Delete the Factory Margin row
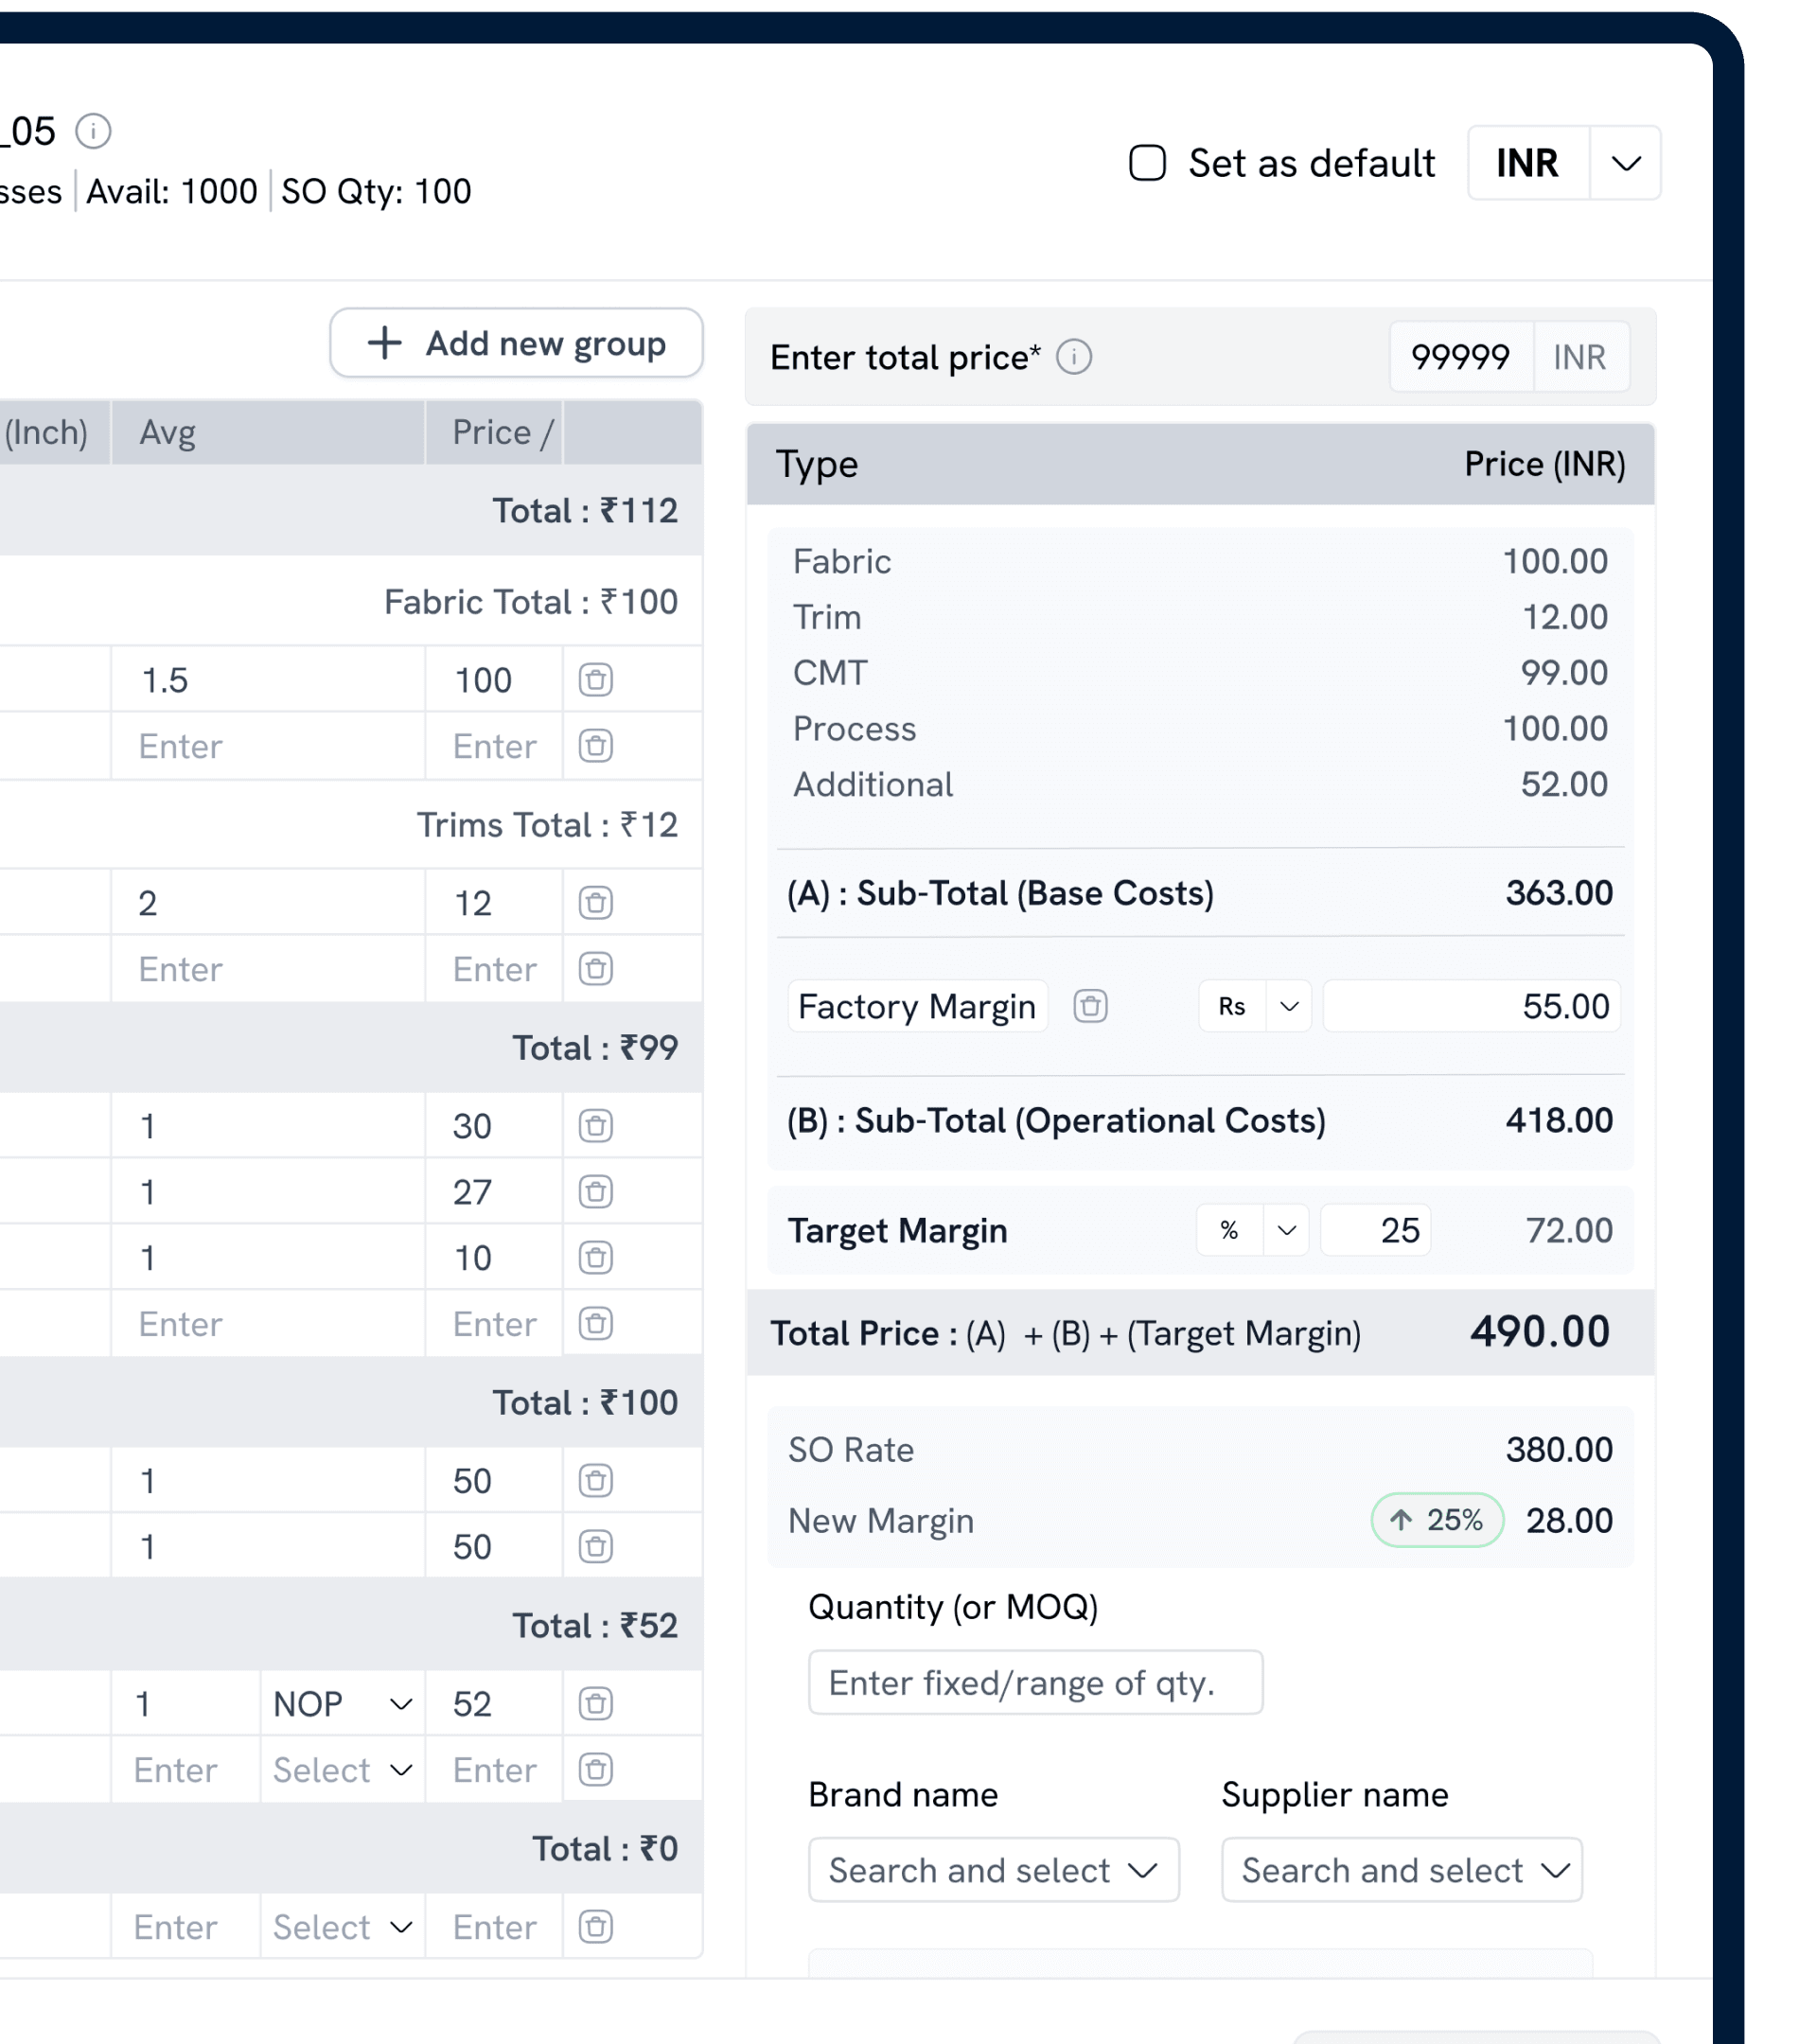This screenshot has height=2044, width=1817. pyautogui.click(x=1090, y=1006)
